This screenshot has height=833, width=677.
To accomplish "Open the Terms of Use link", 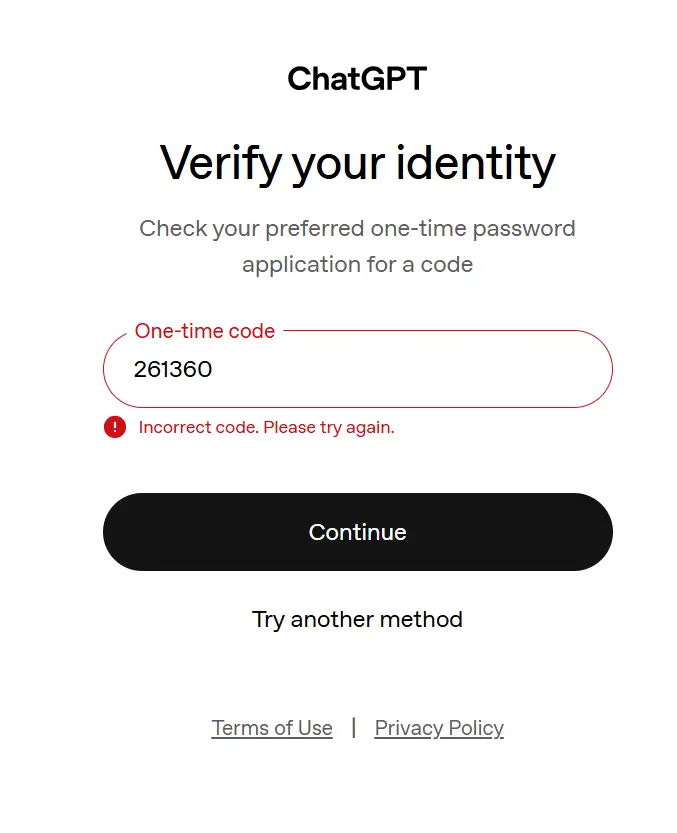I will [272, 728].
